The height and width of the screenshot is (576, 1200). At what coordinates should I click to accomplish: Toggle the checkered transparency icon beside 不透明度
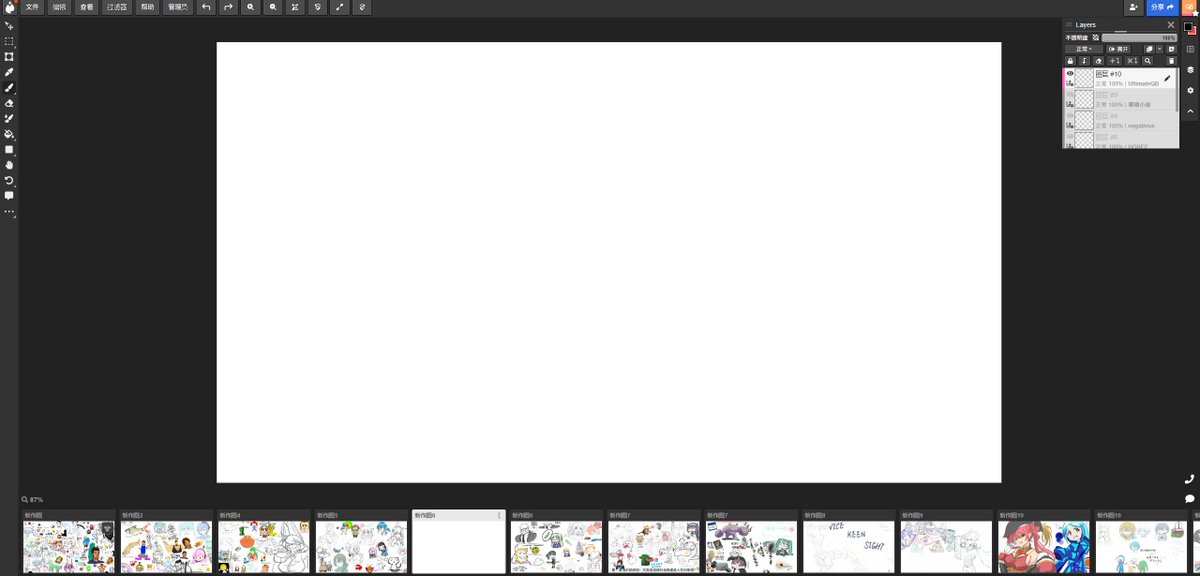[x=1096, y=38]
